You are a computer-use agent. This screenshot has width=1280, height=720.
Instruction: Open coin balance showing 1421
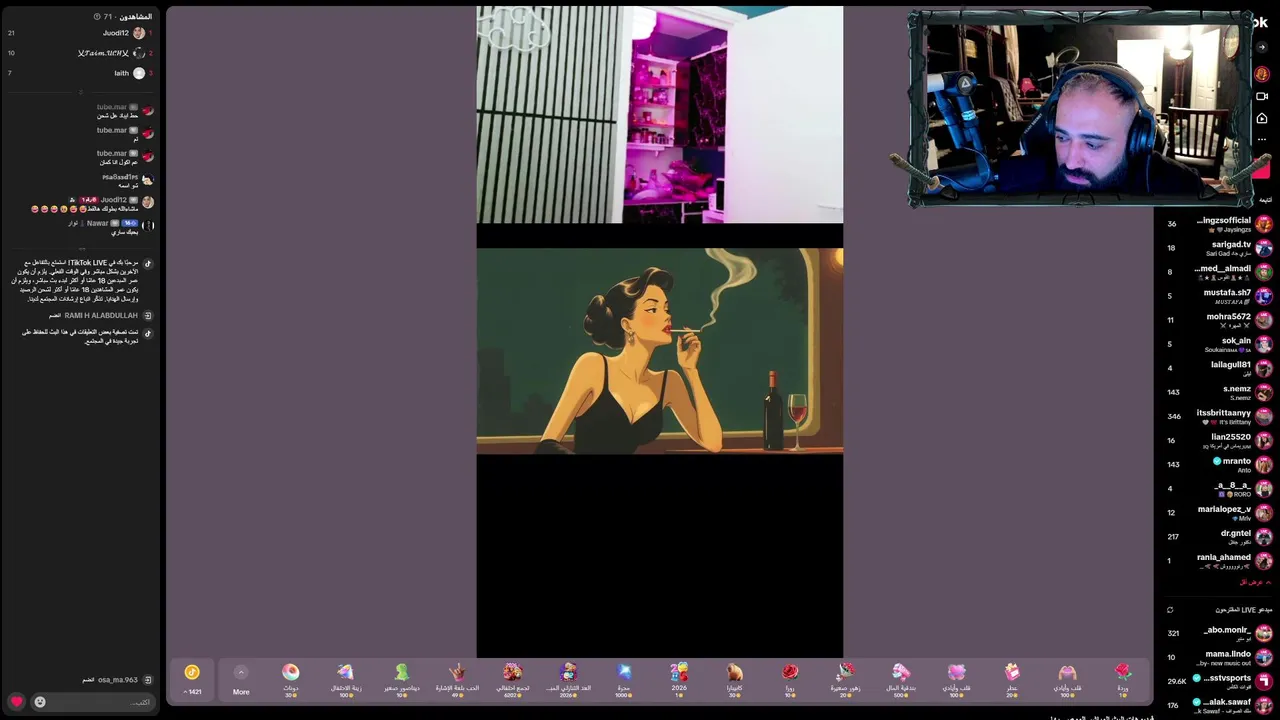[x=192, y=678]
